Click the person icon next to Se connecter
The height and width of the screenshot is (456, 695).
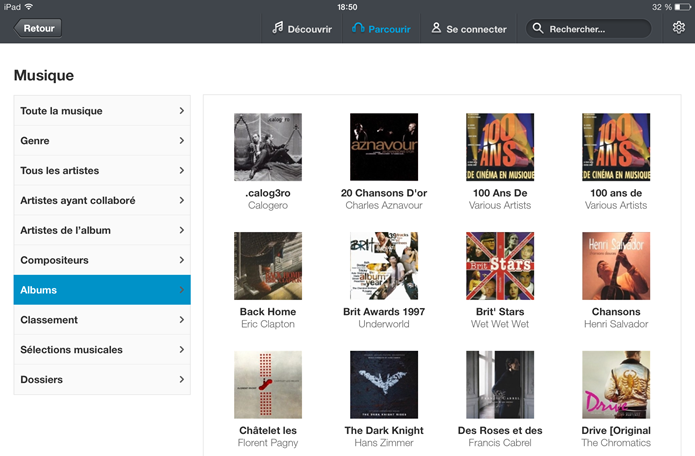[x=436, y=28]
